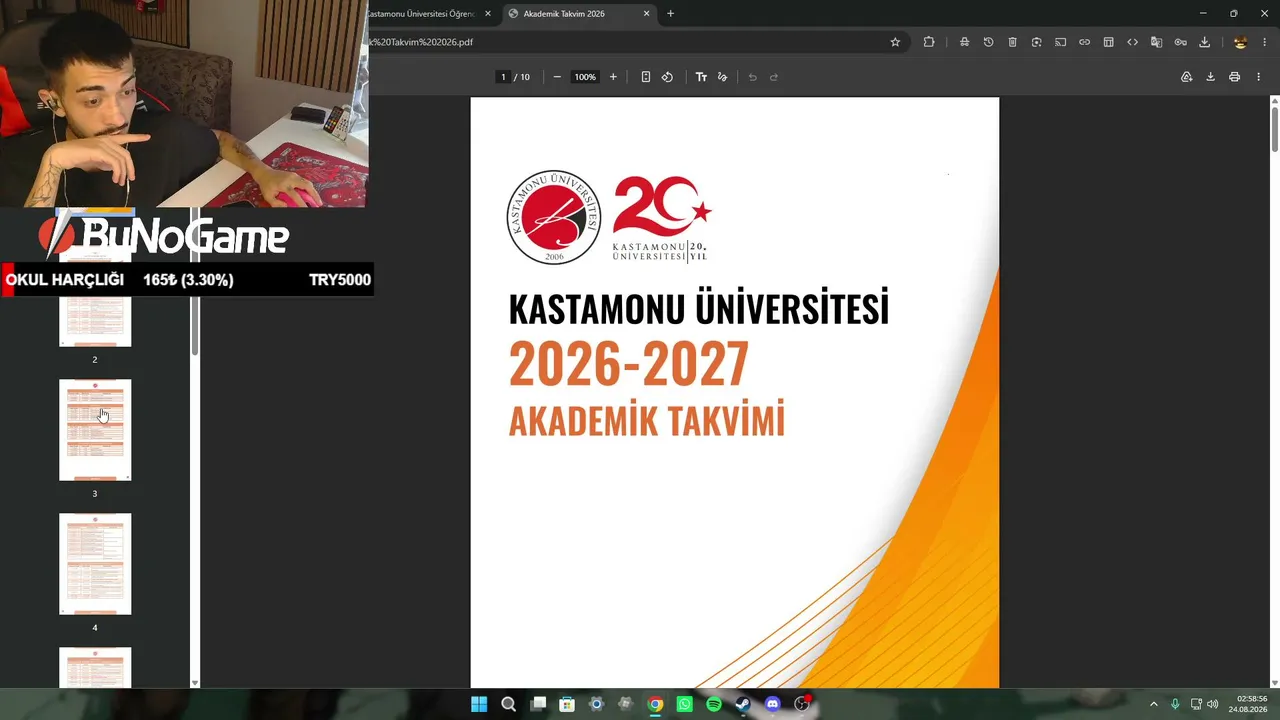Click the cast screen icon
Image resolution: width=1280 pixels, height=720 pixels.
click(x=1060, y=42)
